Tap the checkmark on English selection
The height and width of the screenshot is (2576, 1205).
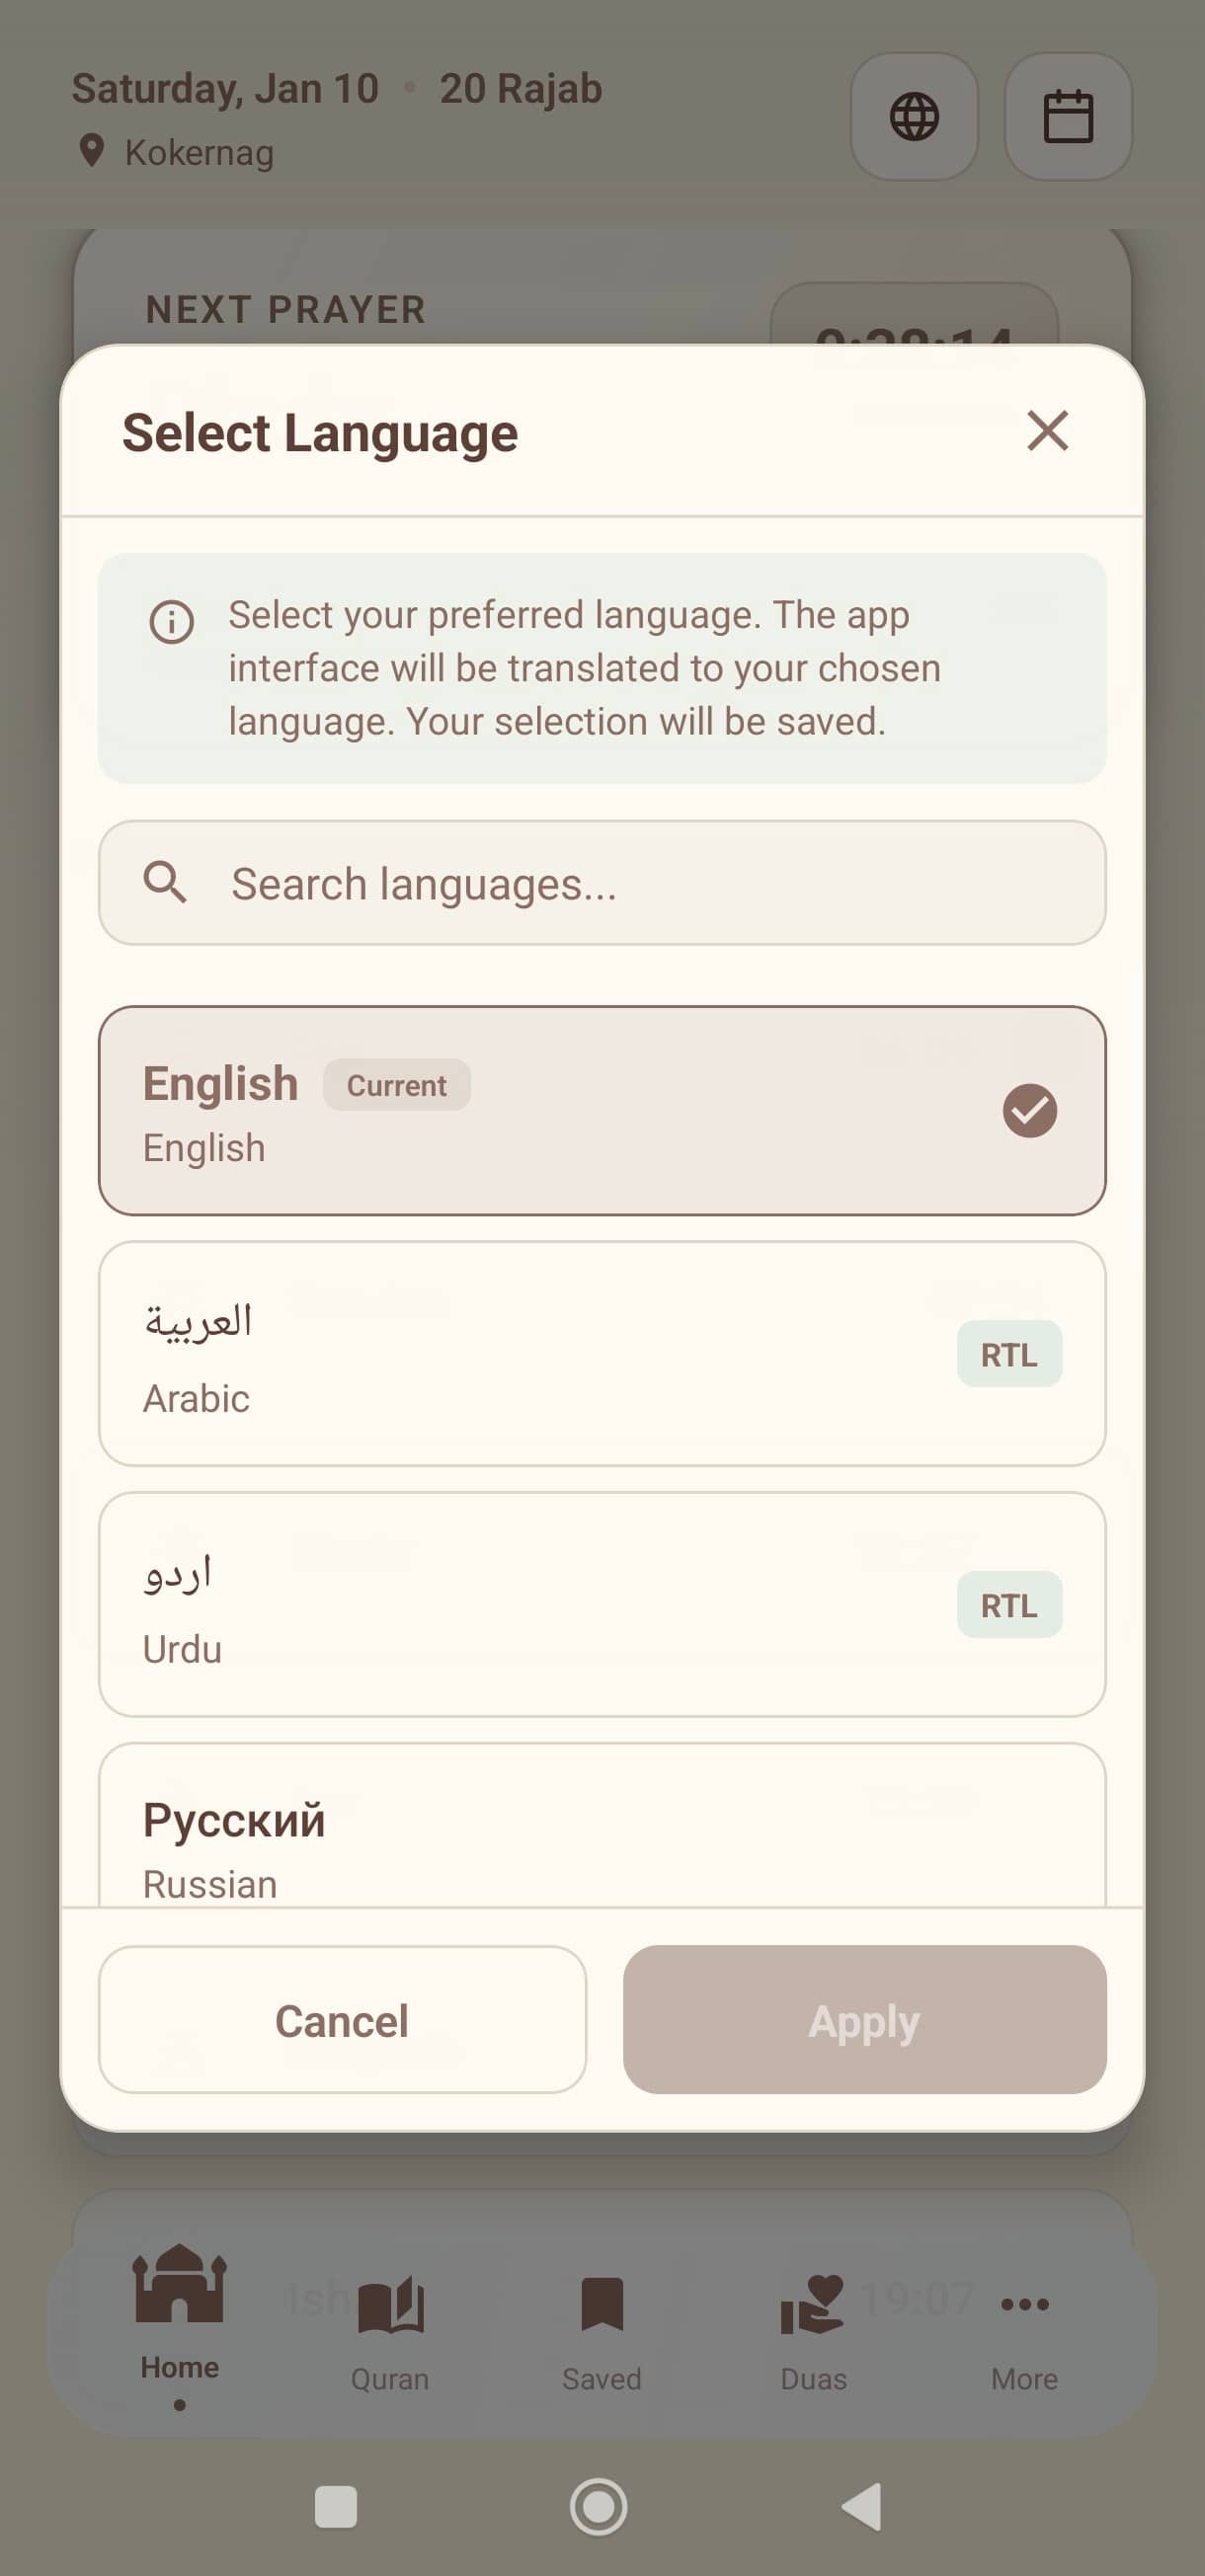coord(1031,1109)
